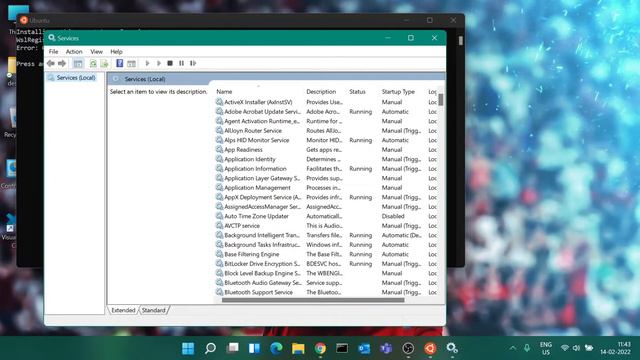640x360 pixels.
Task: Sort by the Name column header
Action: click(x=224, y=92)
